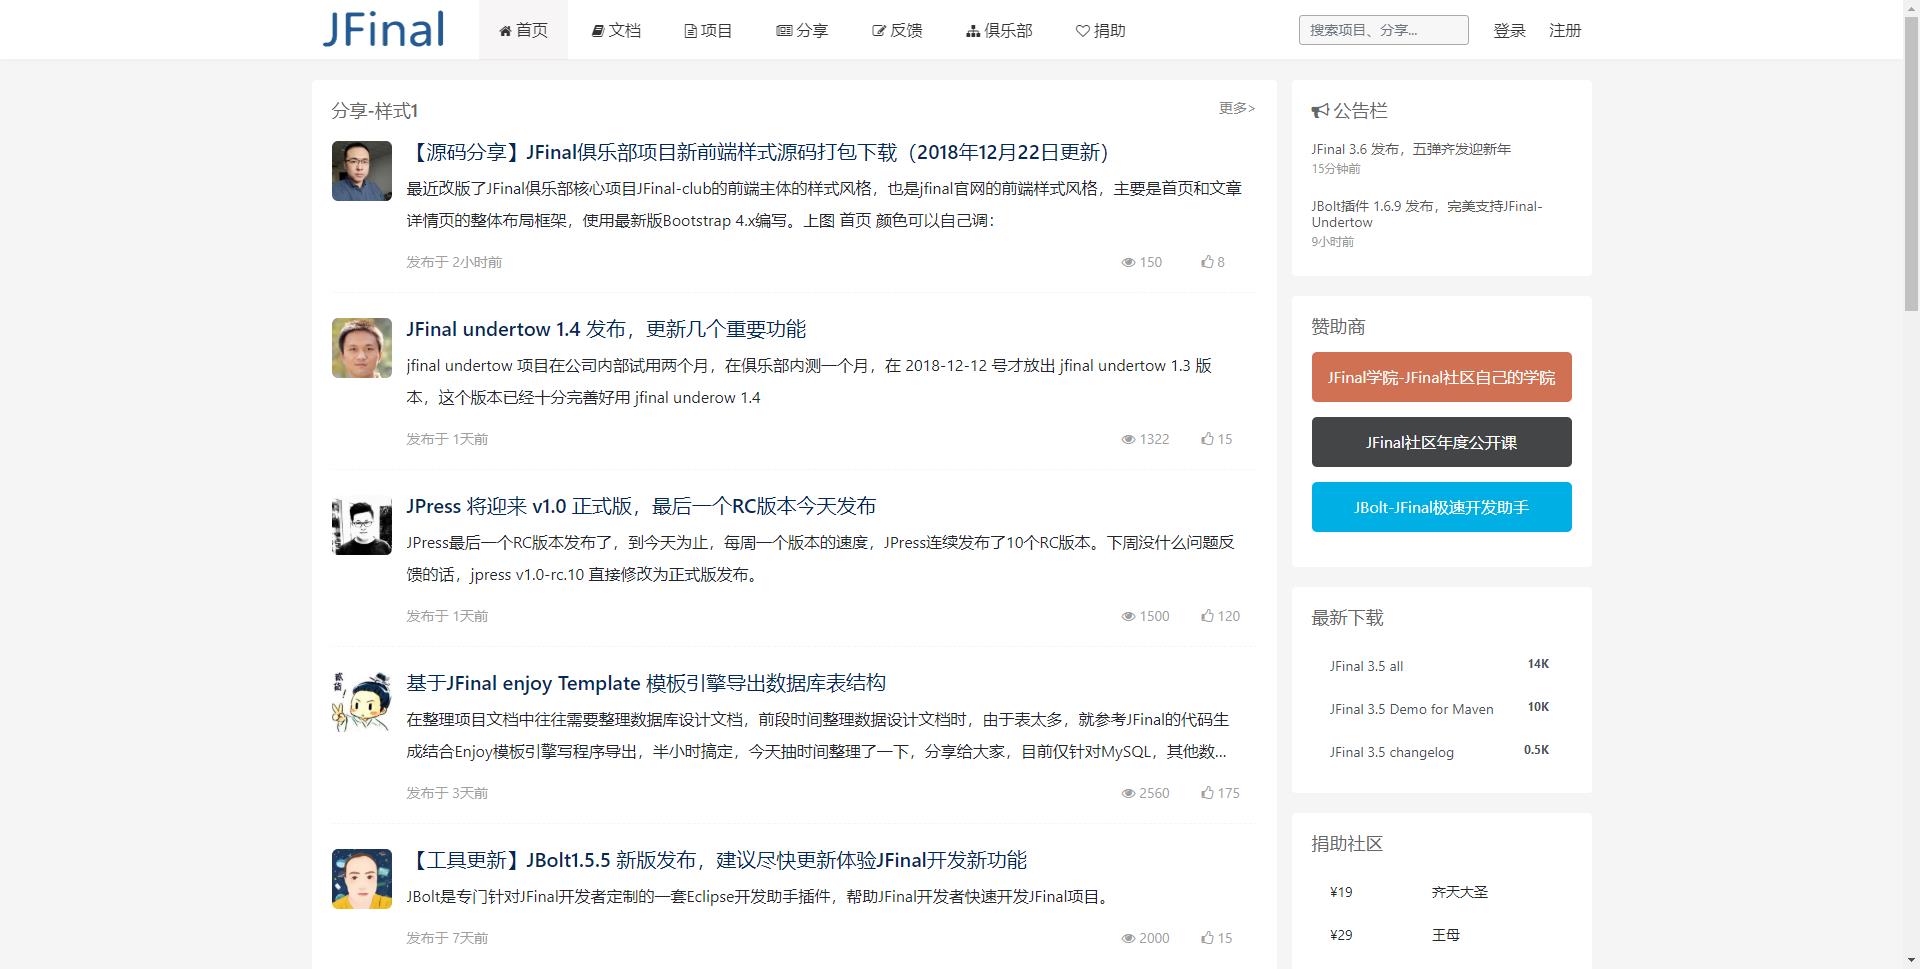Screen dimensions: 1920x969
Task: Click the 登录 login link
Action: point(1509,30)
